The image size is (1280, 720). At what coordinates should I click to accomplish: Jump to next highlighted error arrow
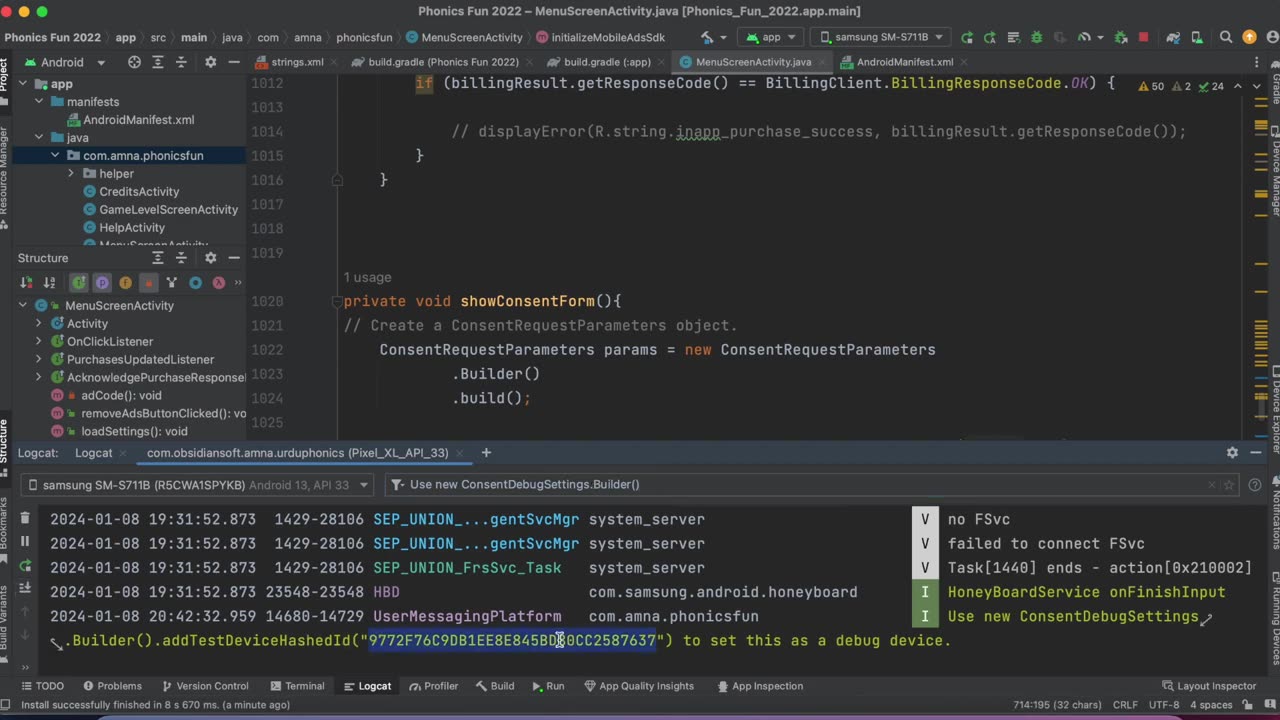coord(1258,86)
